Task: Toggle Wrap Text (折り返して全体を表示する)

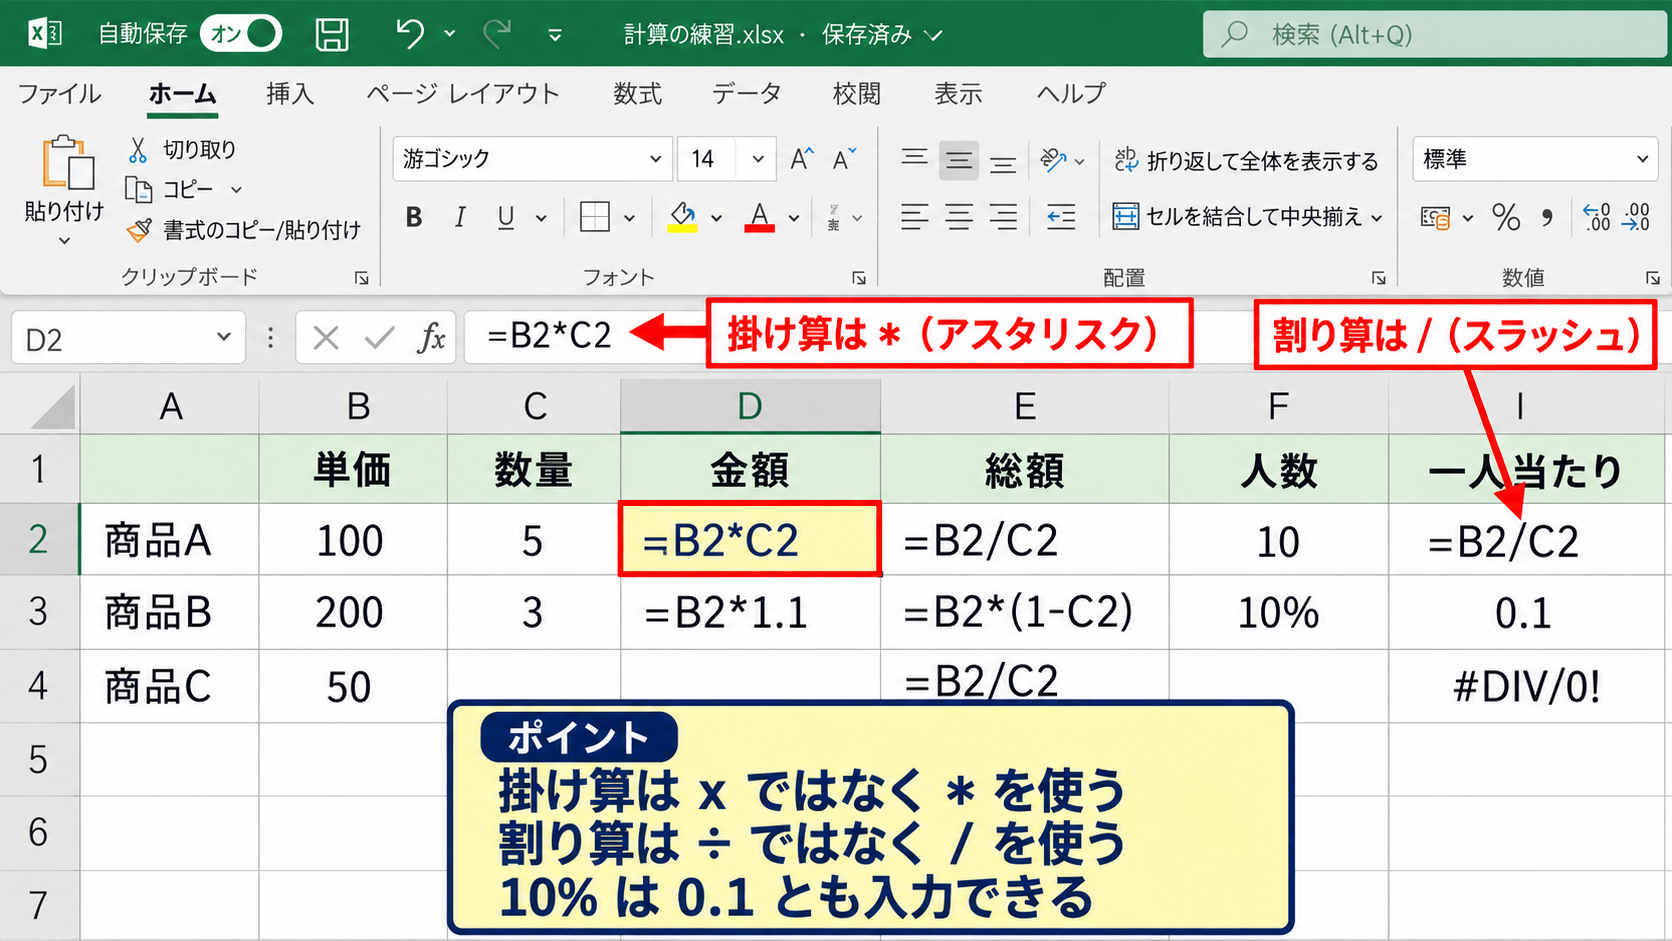Action: point(1246,160)
